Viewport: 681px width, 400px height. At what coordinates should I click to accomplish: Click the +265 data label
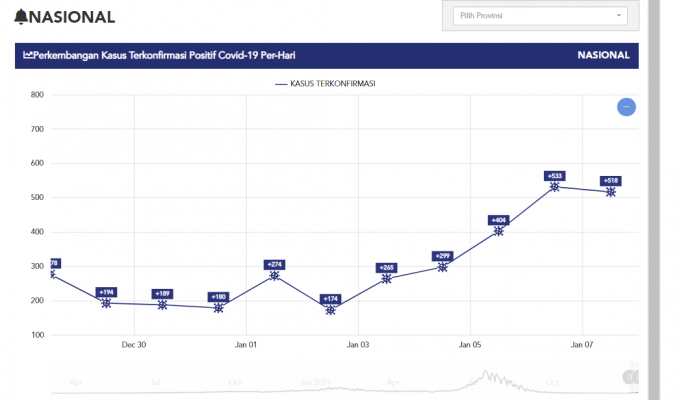click(387, 268)
